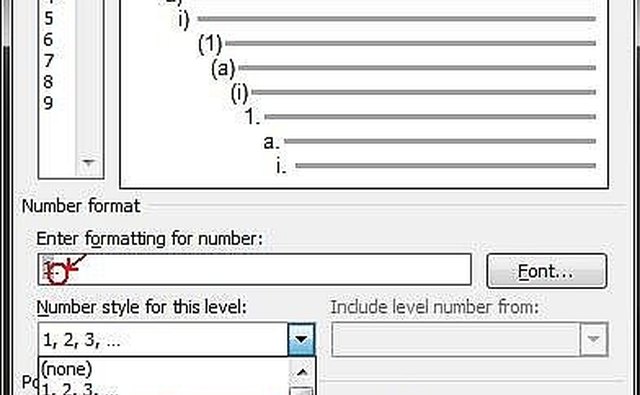
Task: Expand Number style for this level dropdown
Action: coord(301,339)
